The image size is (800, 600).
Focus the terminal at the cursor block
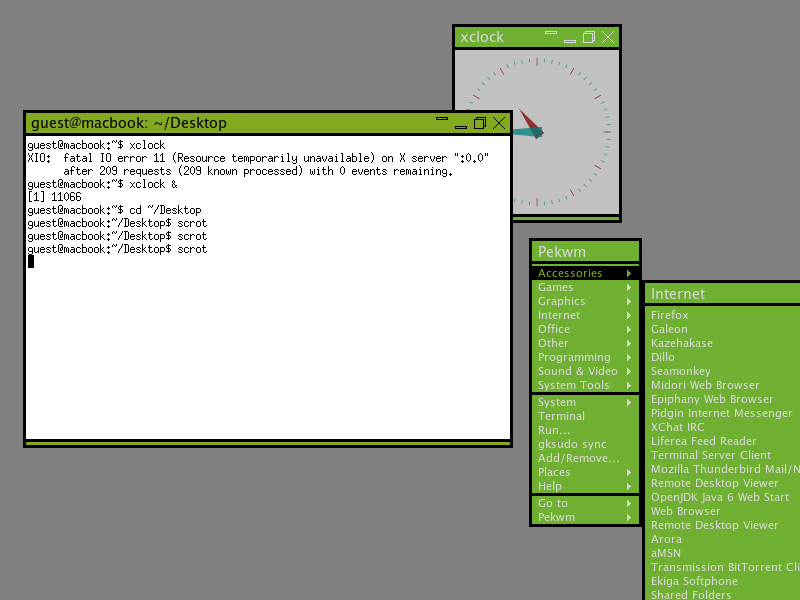31,262
